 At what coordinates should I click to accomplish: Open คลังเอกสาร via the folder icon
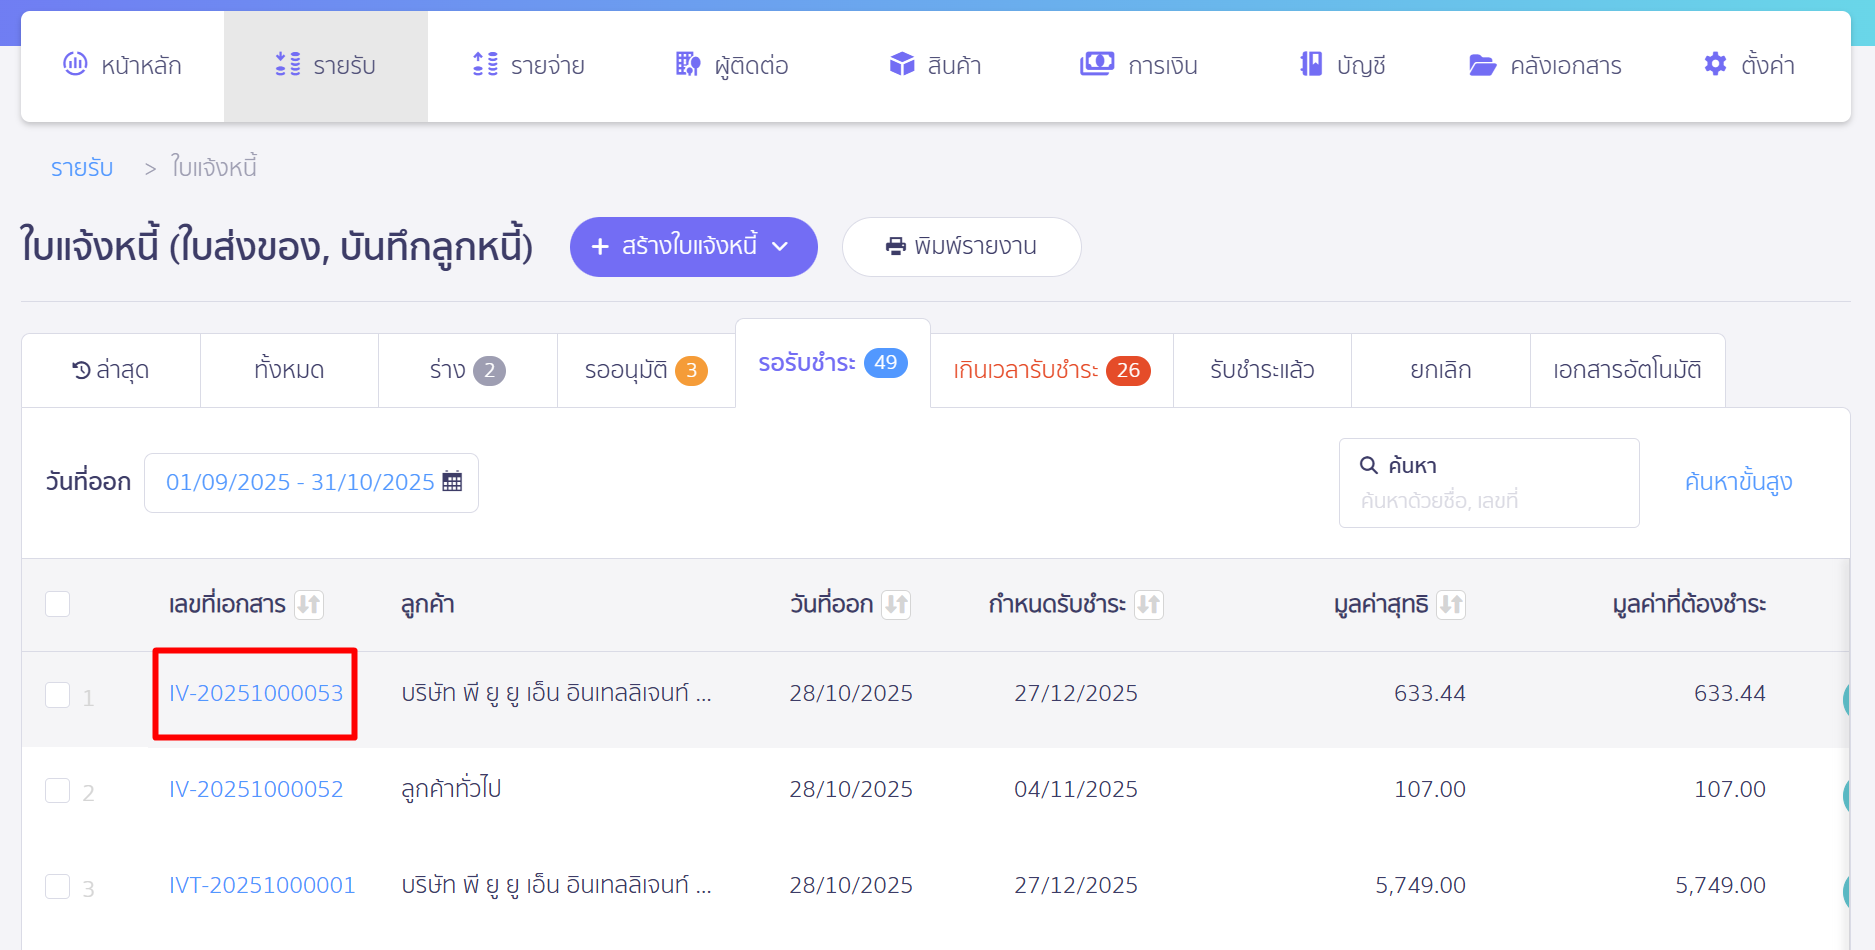(x=1484, y=64)
